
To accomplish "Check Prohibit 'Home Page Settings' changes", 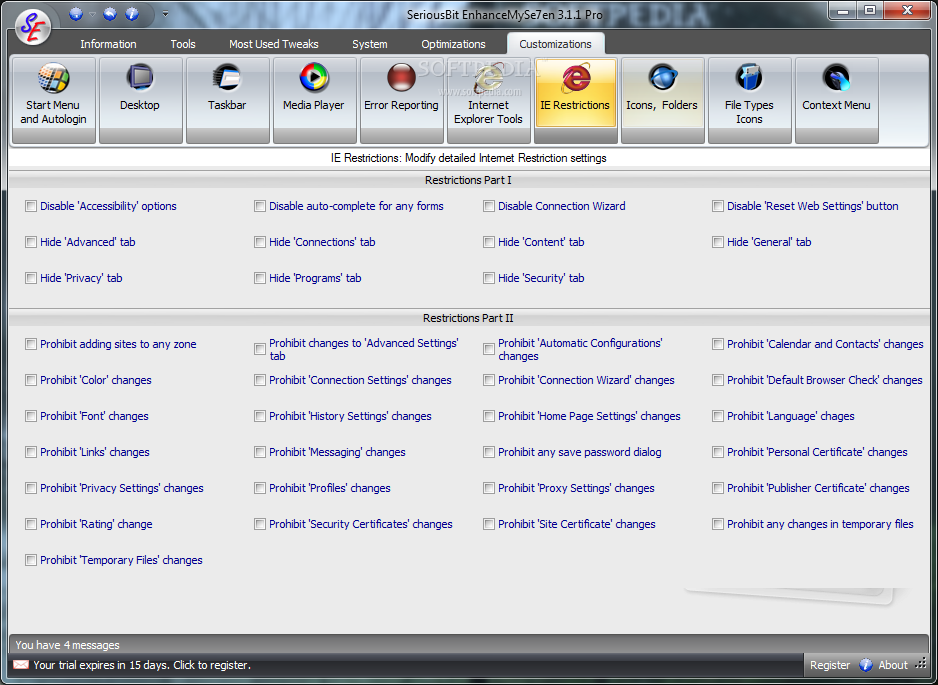I will 489,416.
